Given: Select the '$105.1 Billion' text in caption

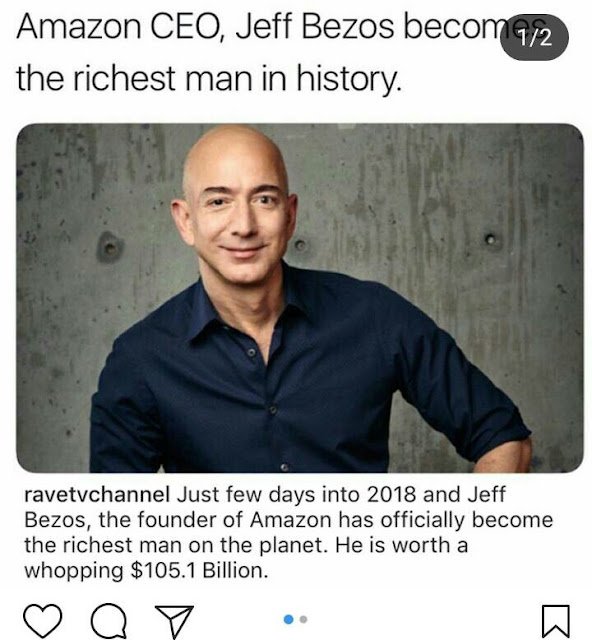Looking at the screenshot, I should [x=199, y=571].
